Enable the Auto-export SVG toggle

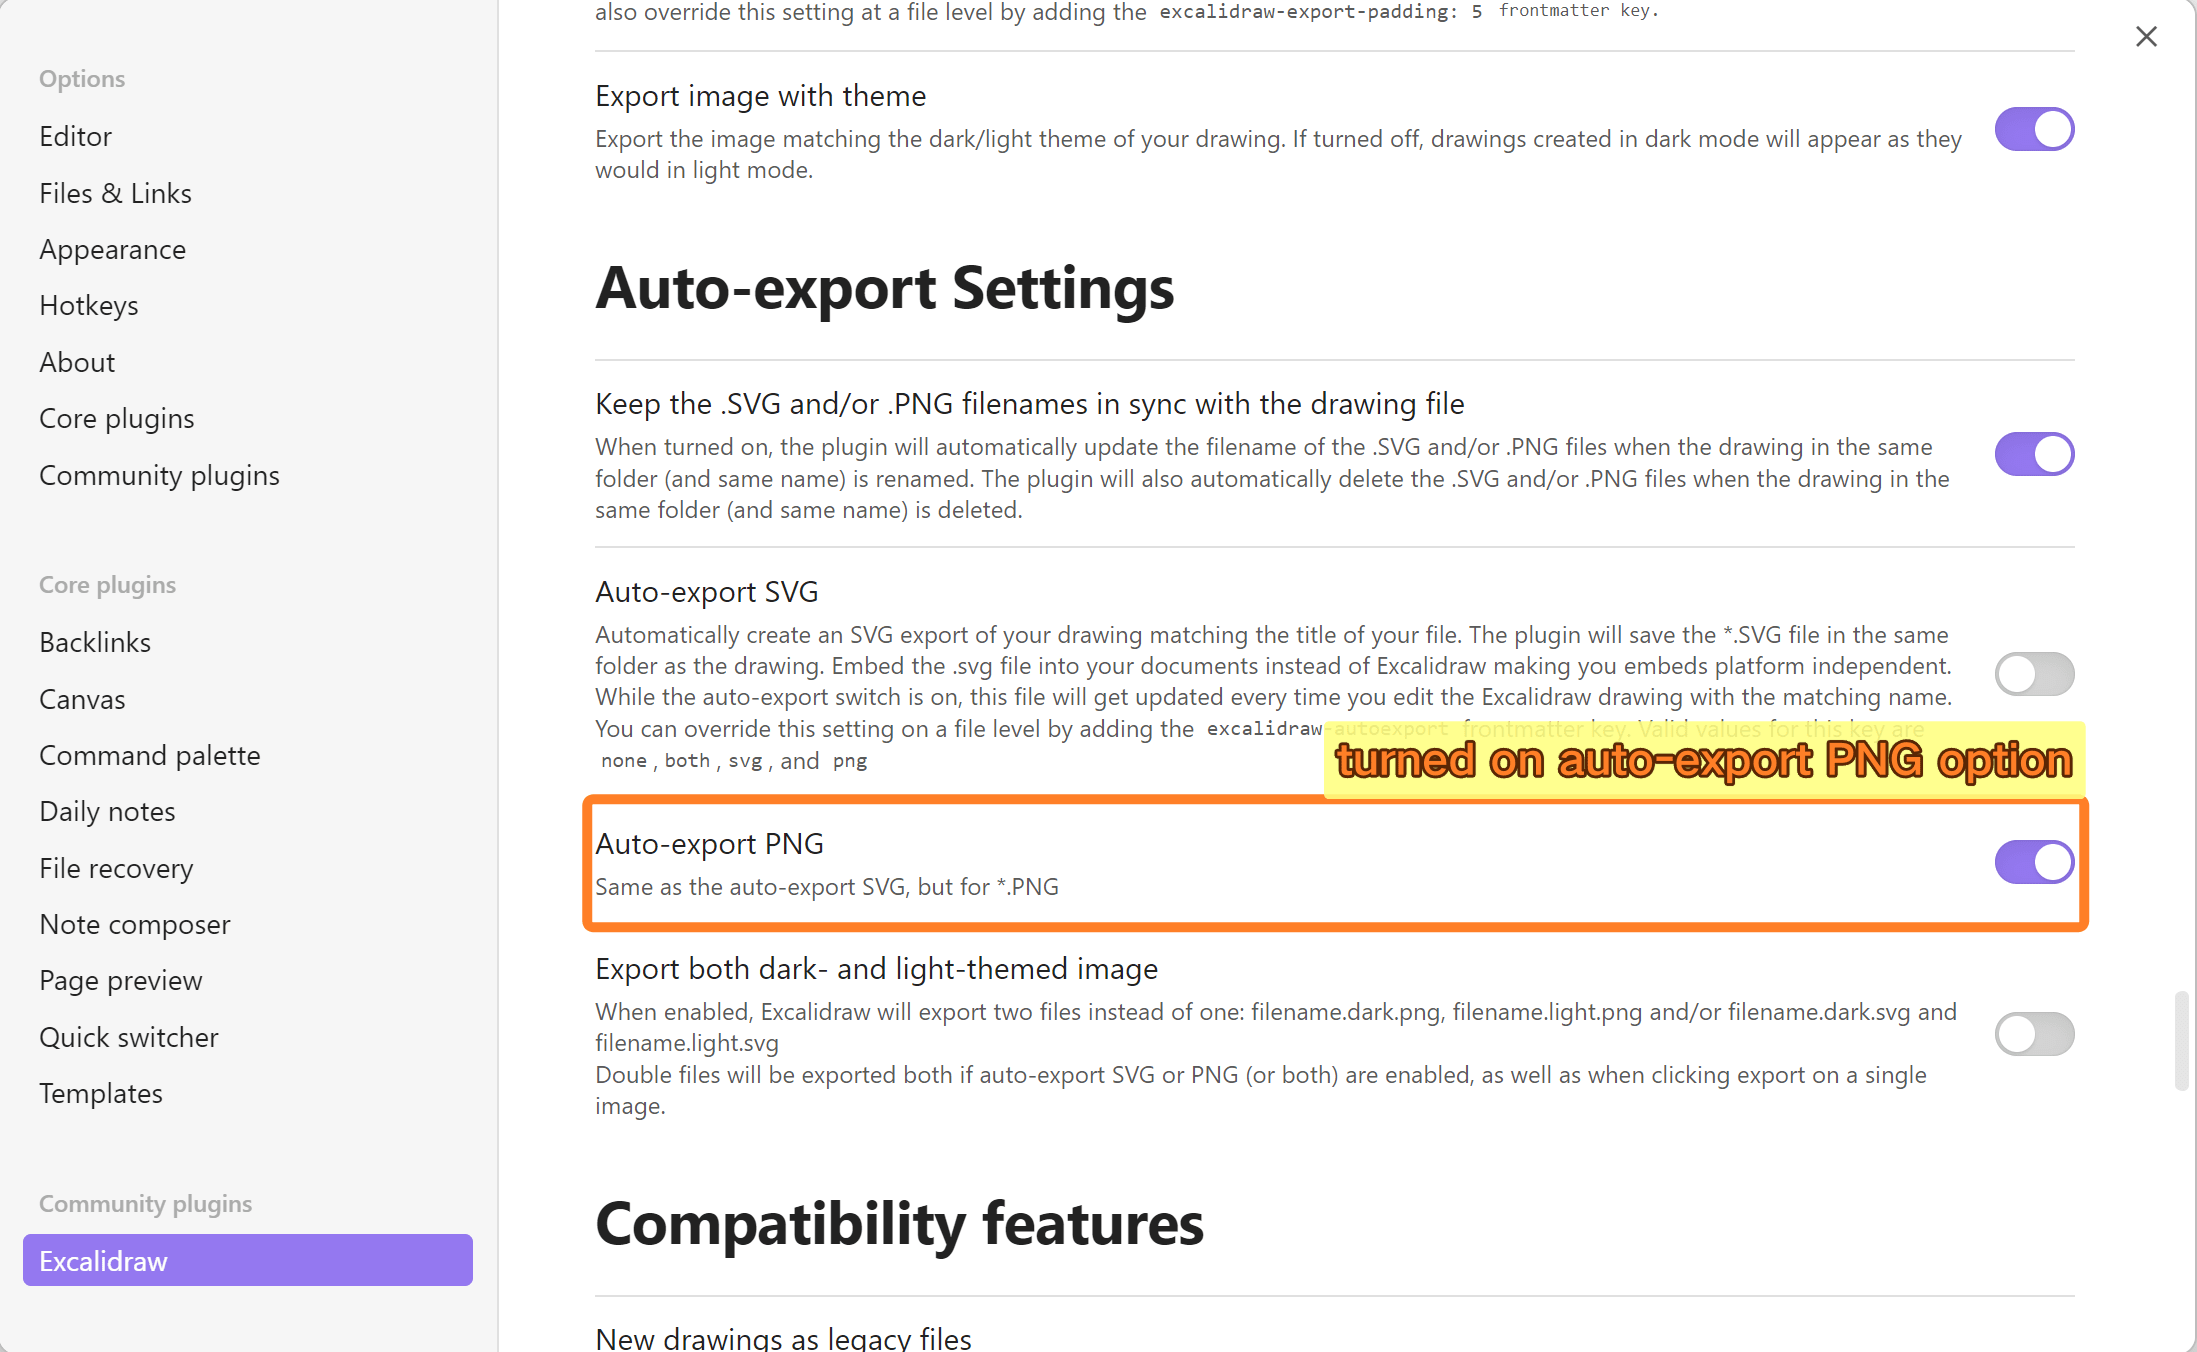(x=2034, y=674)
